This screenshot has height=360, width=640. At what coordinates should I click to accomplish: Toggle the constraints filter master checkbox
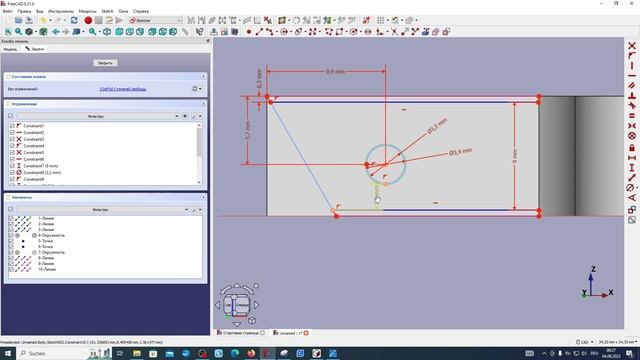pyautogui.click(x=11, y=116)
